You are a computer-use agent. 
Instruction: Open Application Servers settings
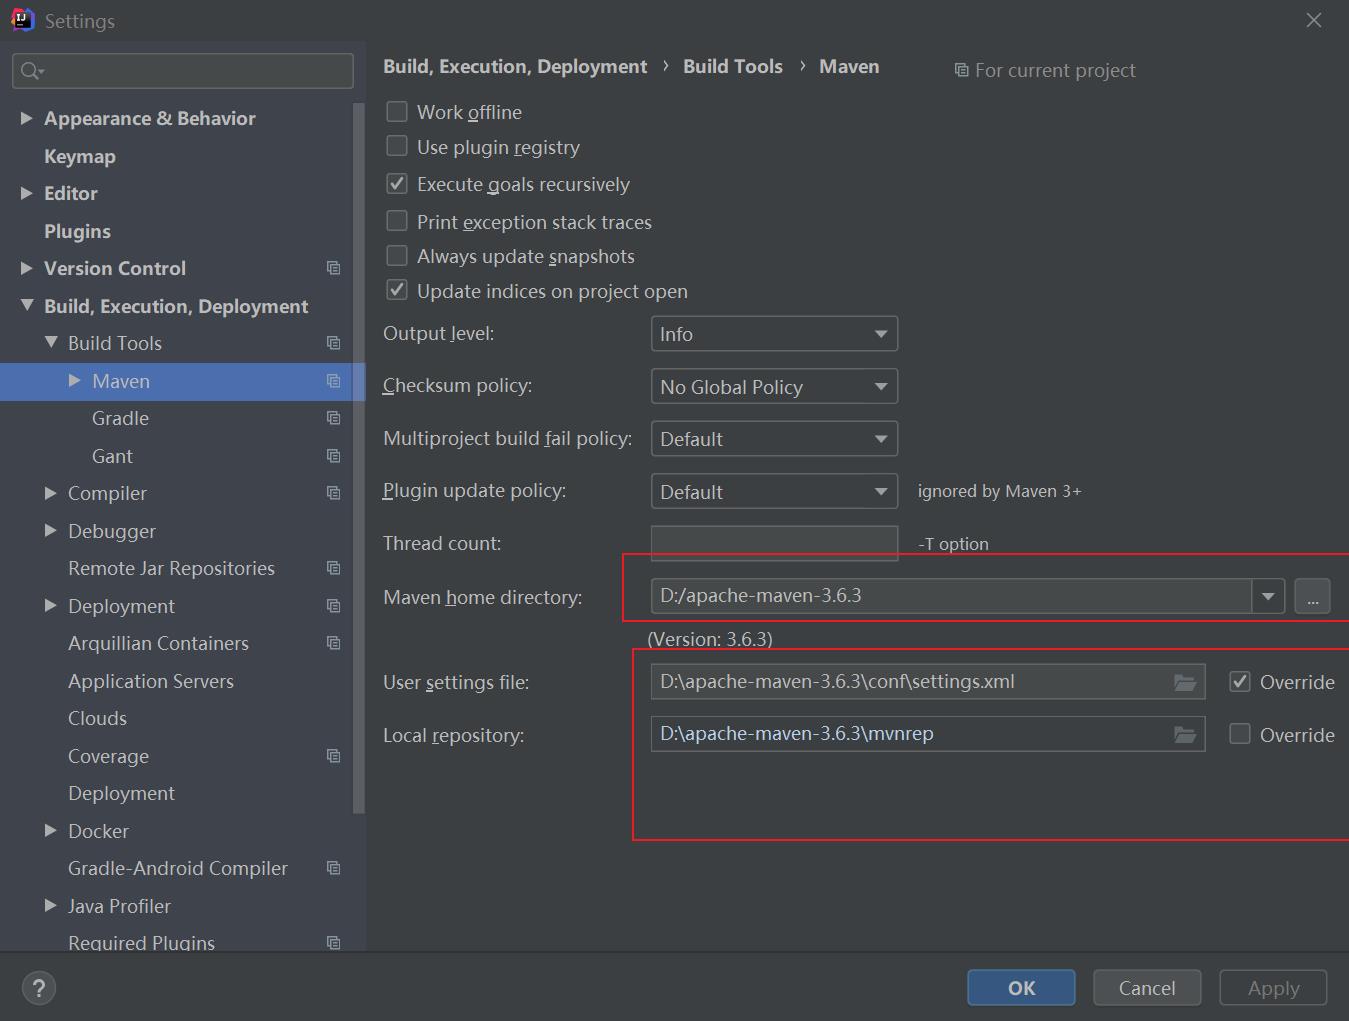[151, 681]
